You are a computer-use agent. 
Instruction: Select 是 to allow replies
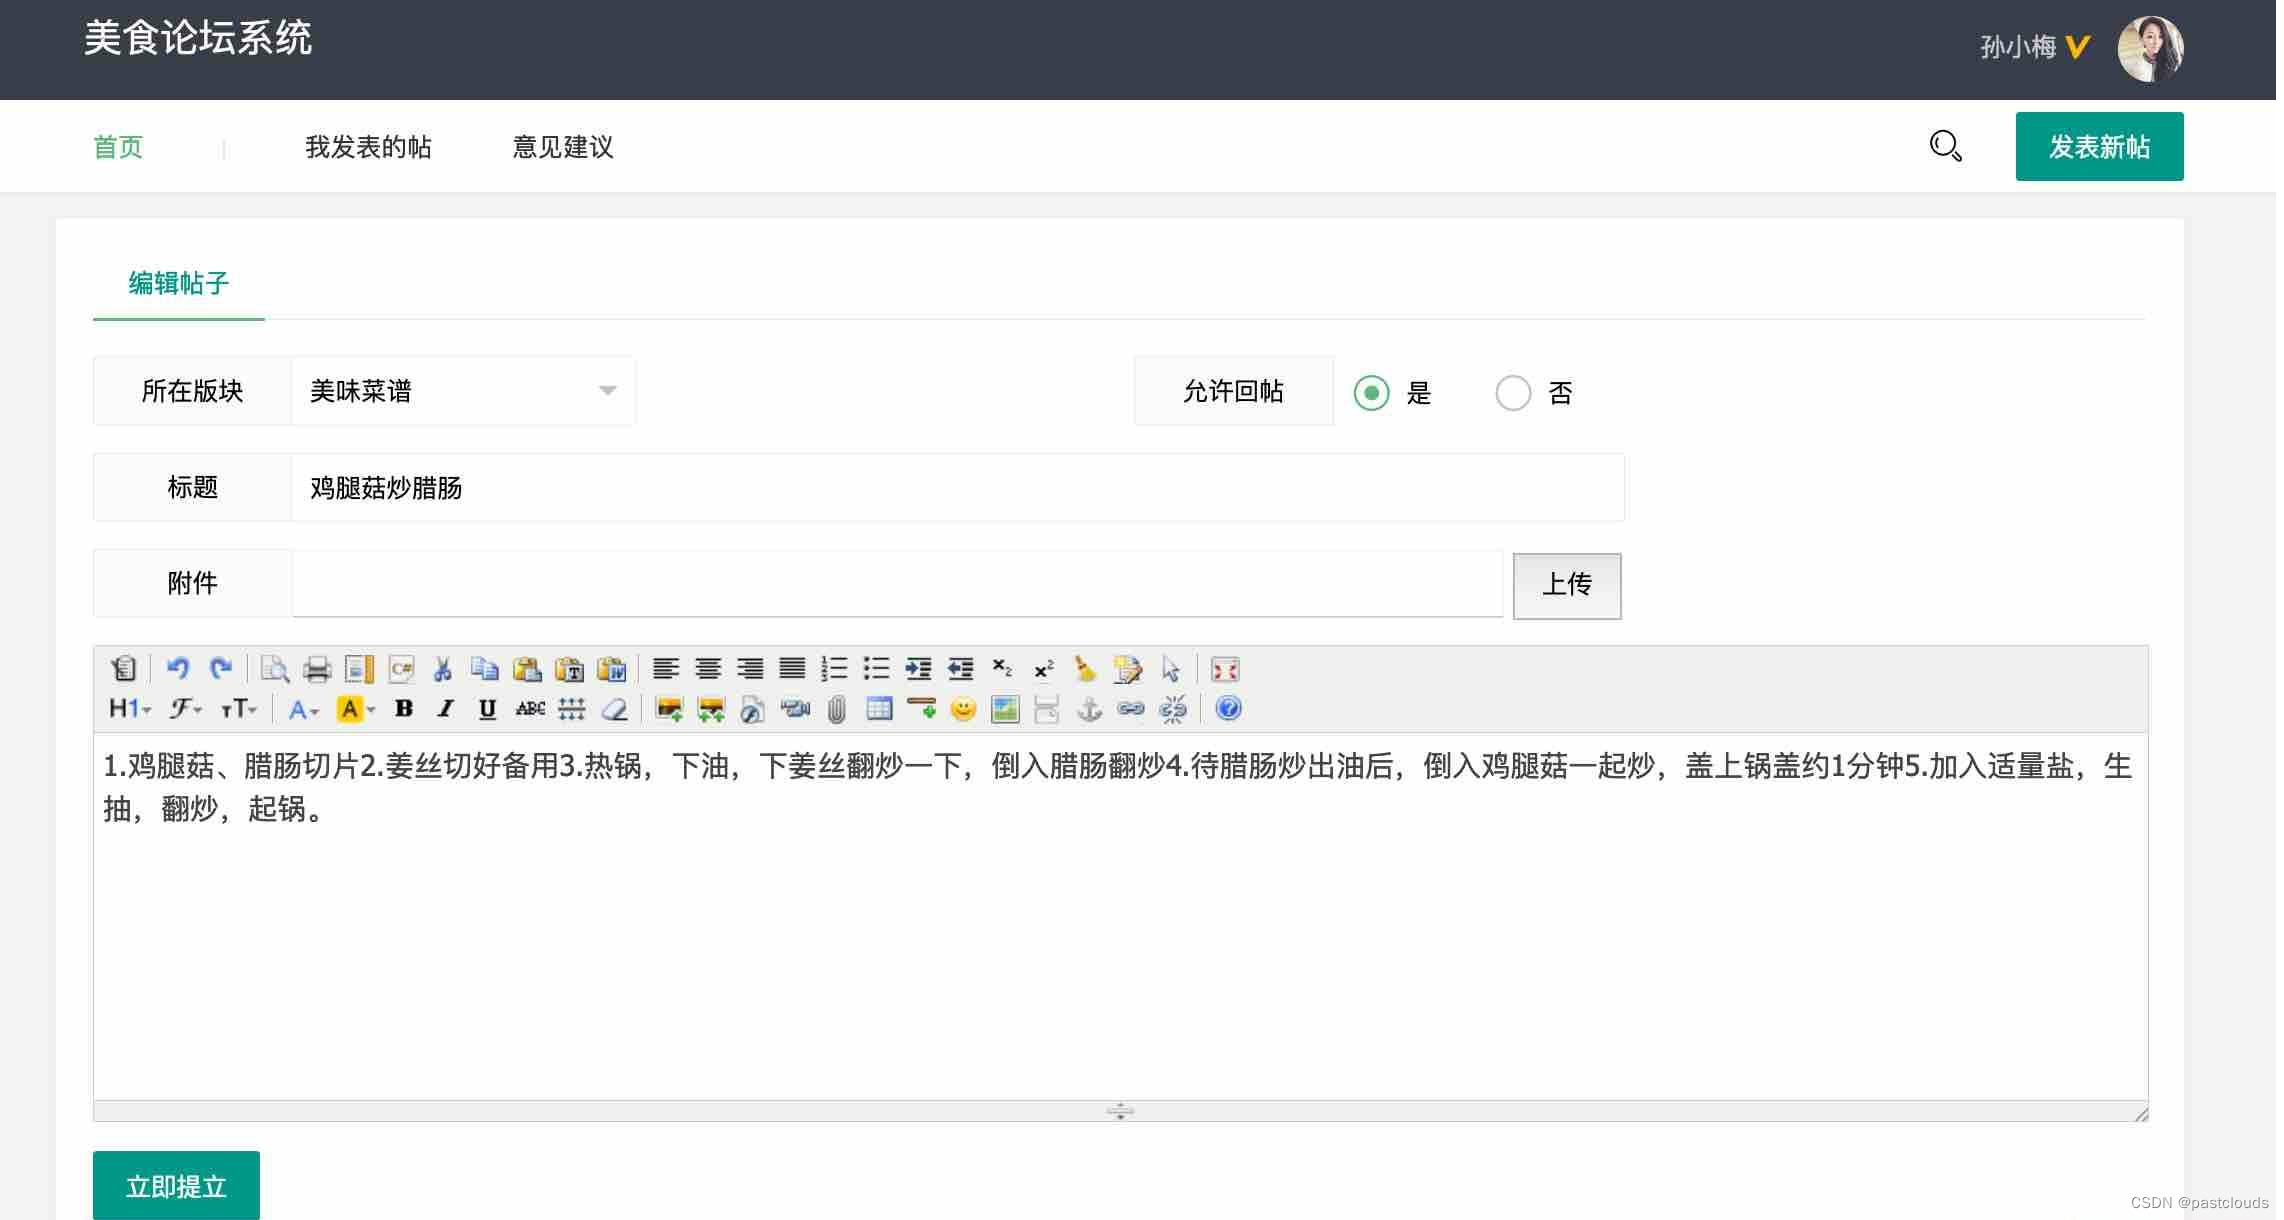tap(1372, 393)
